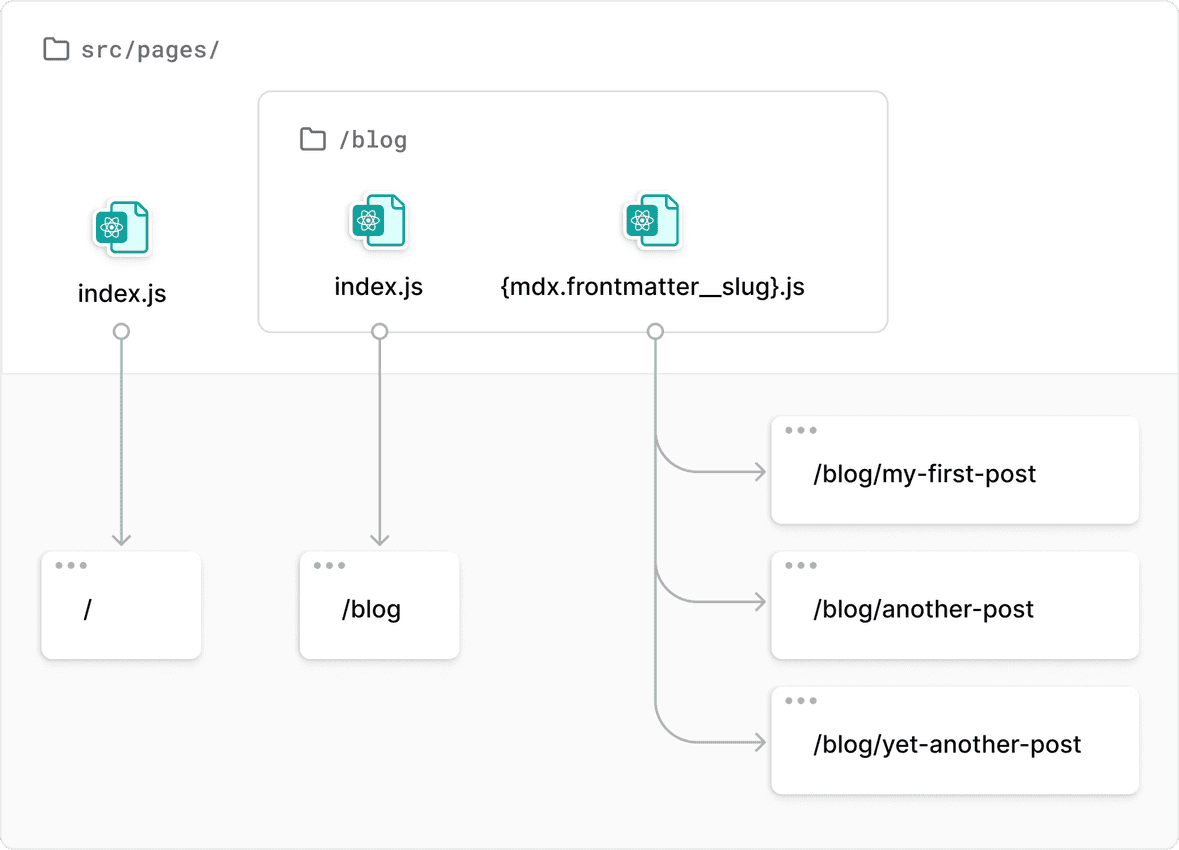
Task: Select the dots on /blog/yet-another-post card
Action: coord(799,700)
